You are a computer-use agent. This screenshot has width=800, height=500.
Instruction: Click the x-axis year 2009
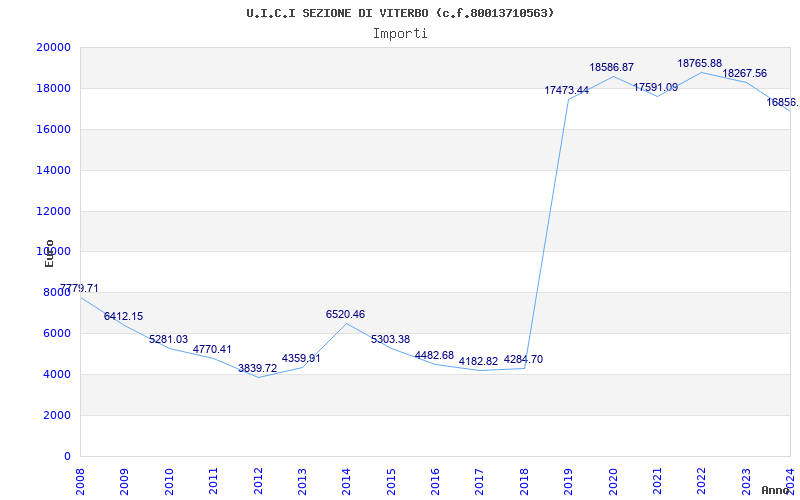click(x=124, y=481)
